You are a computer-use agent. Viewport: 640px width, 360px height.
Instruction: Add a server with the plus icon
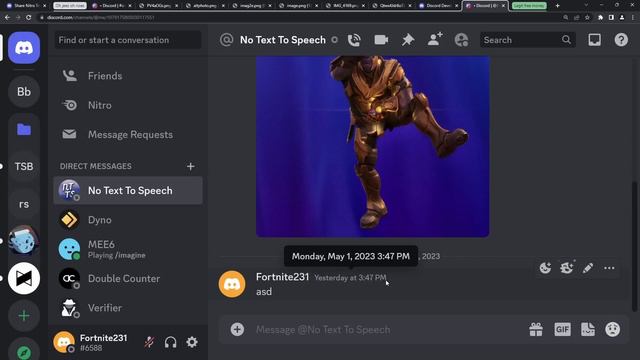(x=24, y=316)
